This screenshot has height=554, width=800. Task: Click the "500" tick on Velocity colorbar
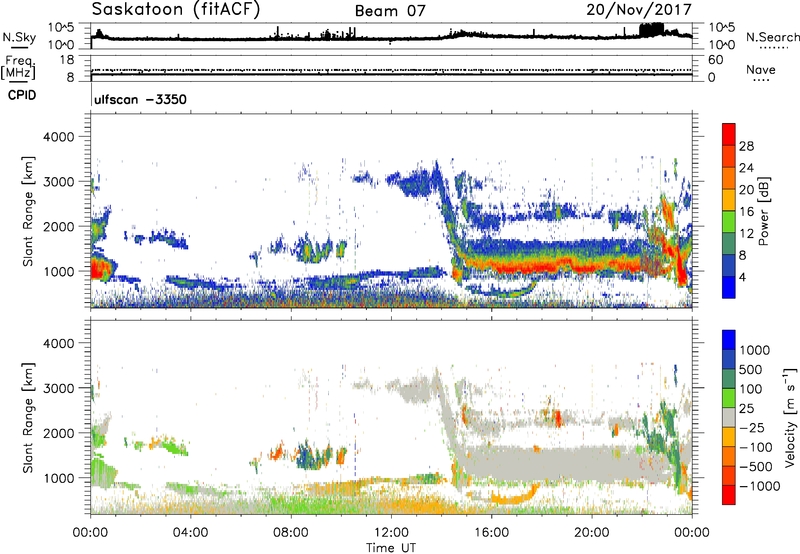(x=751, y=369)
